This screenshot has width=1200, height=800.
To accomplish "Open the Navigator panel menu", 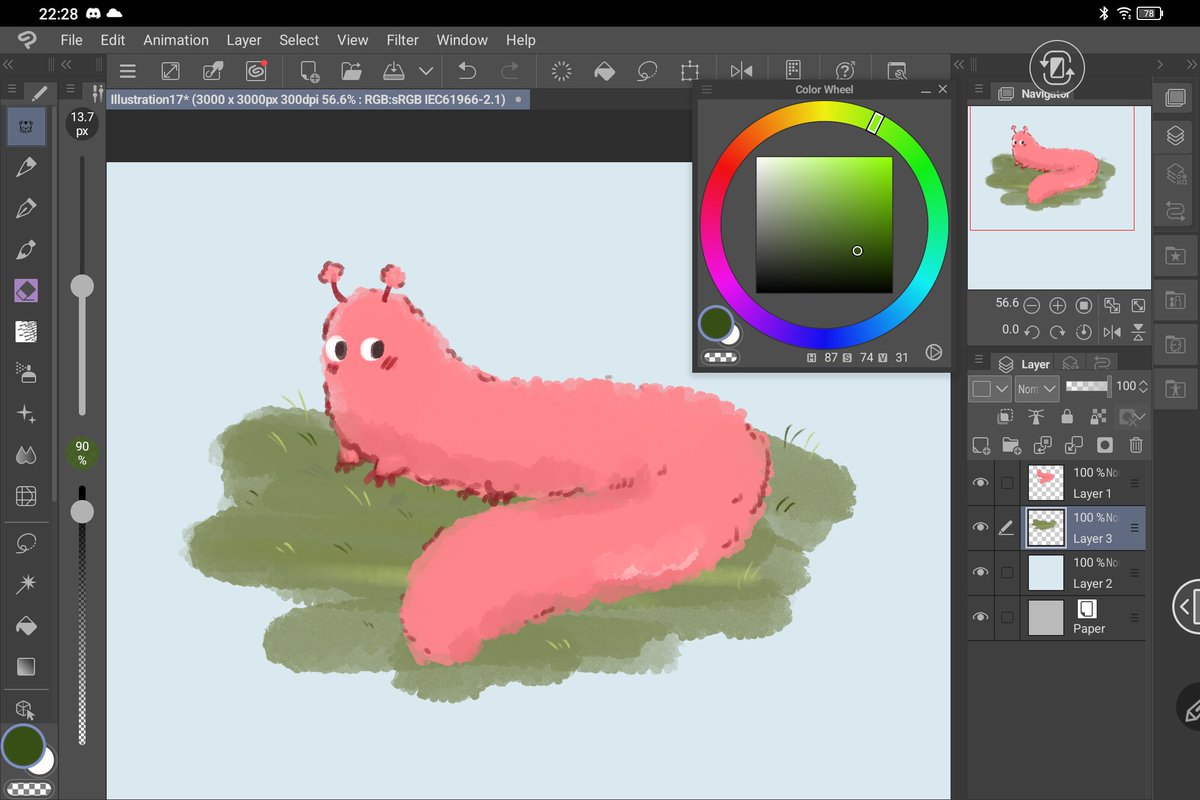I will [978, 91].
